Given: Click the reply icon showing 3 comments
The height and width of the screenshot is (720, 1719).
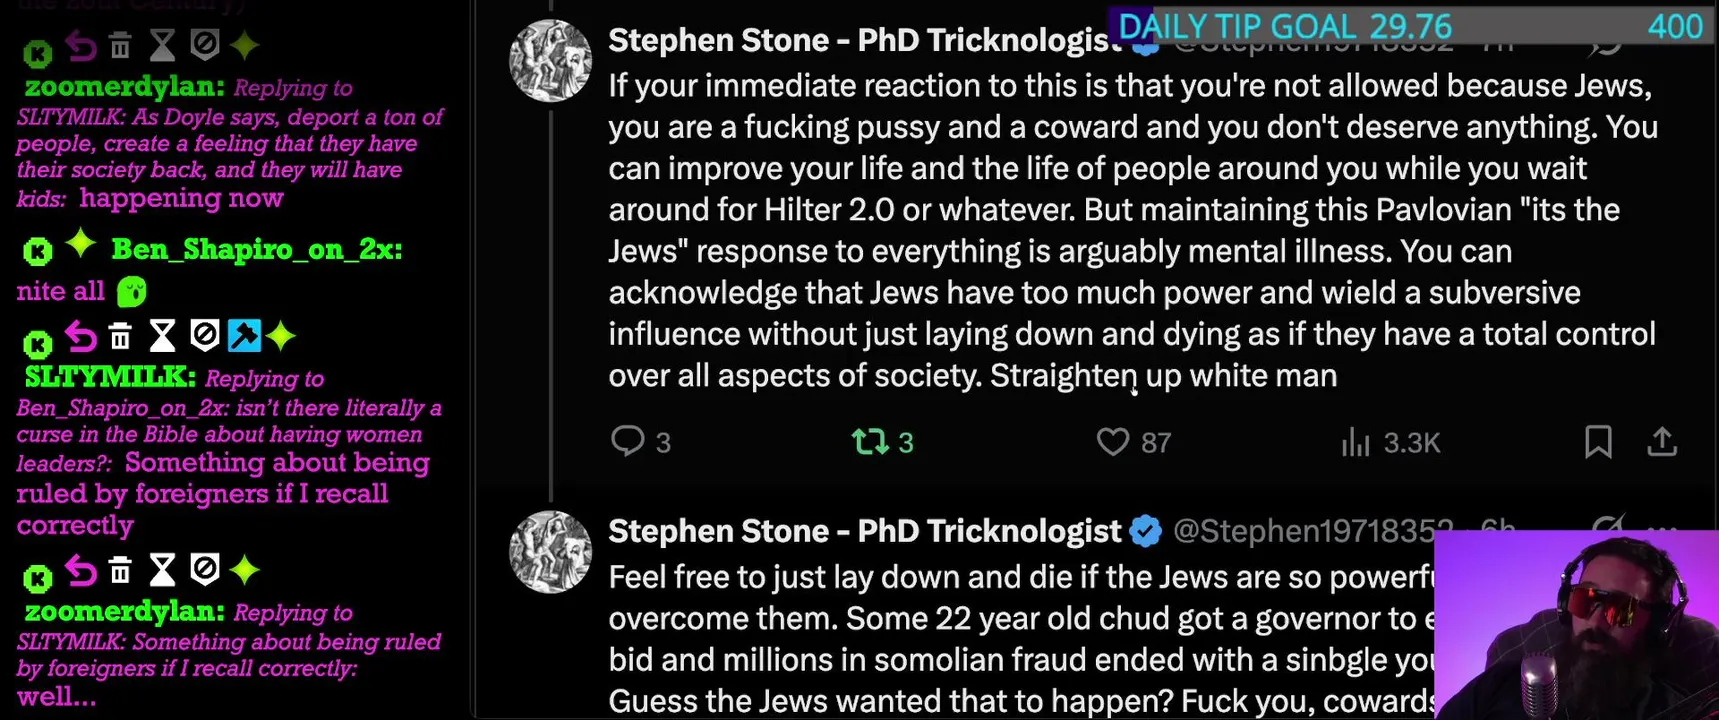Looking at the screenshot, I should tap(628, 441).
